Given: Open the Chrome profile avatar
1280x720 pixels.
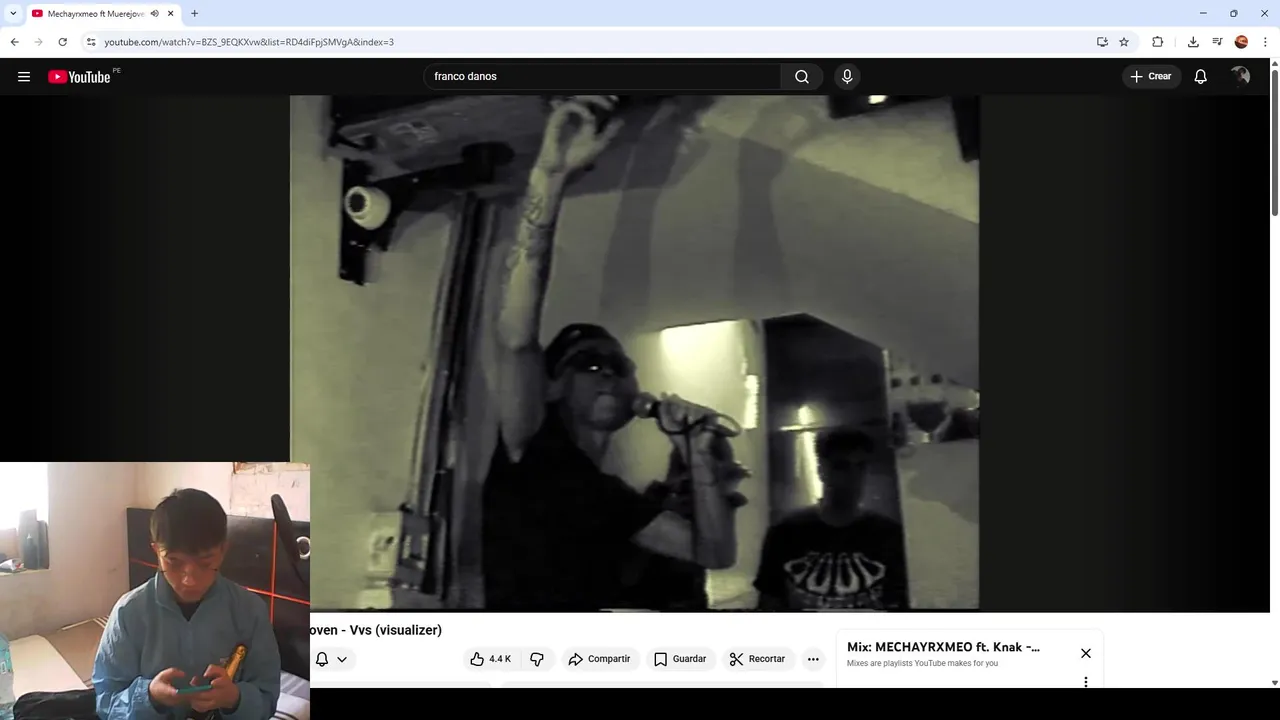Looking at the screenshot, I should click(1241, 42).
